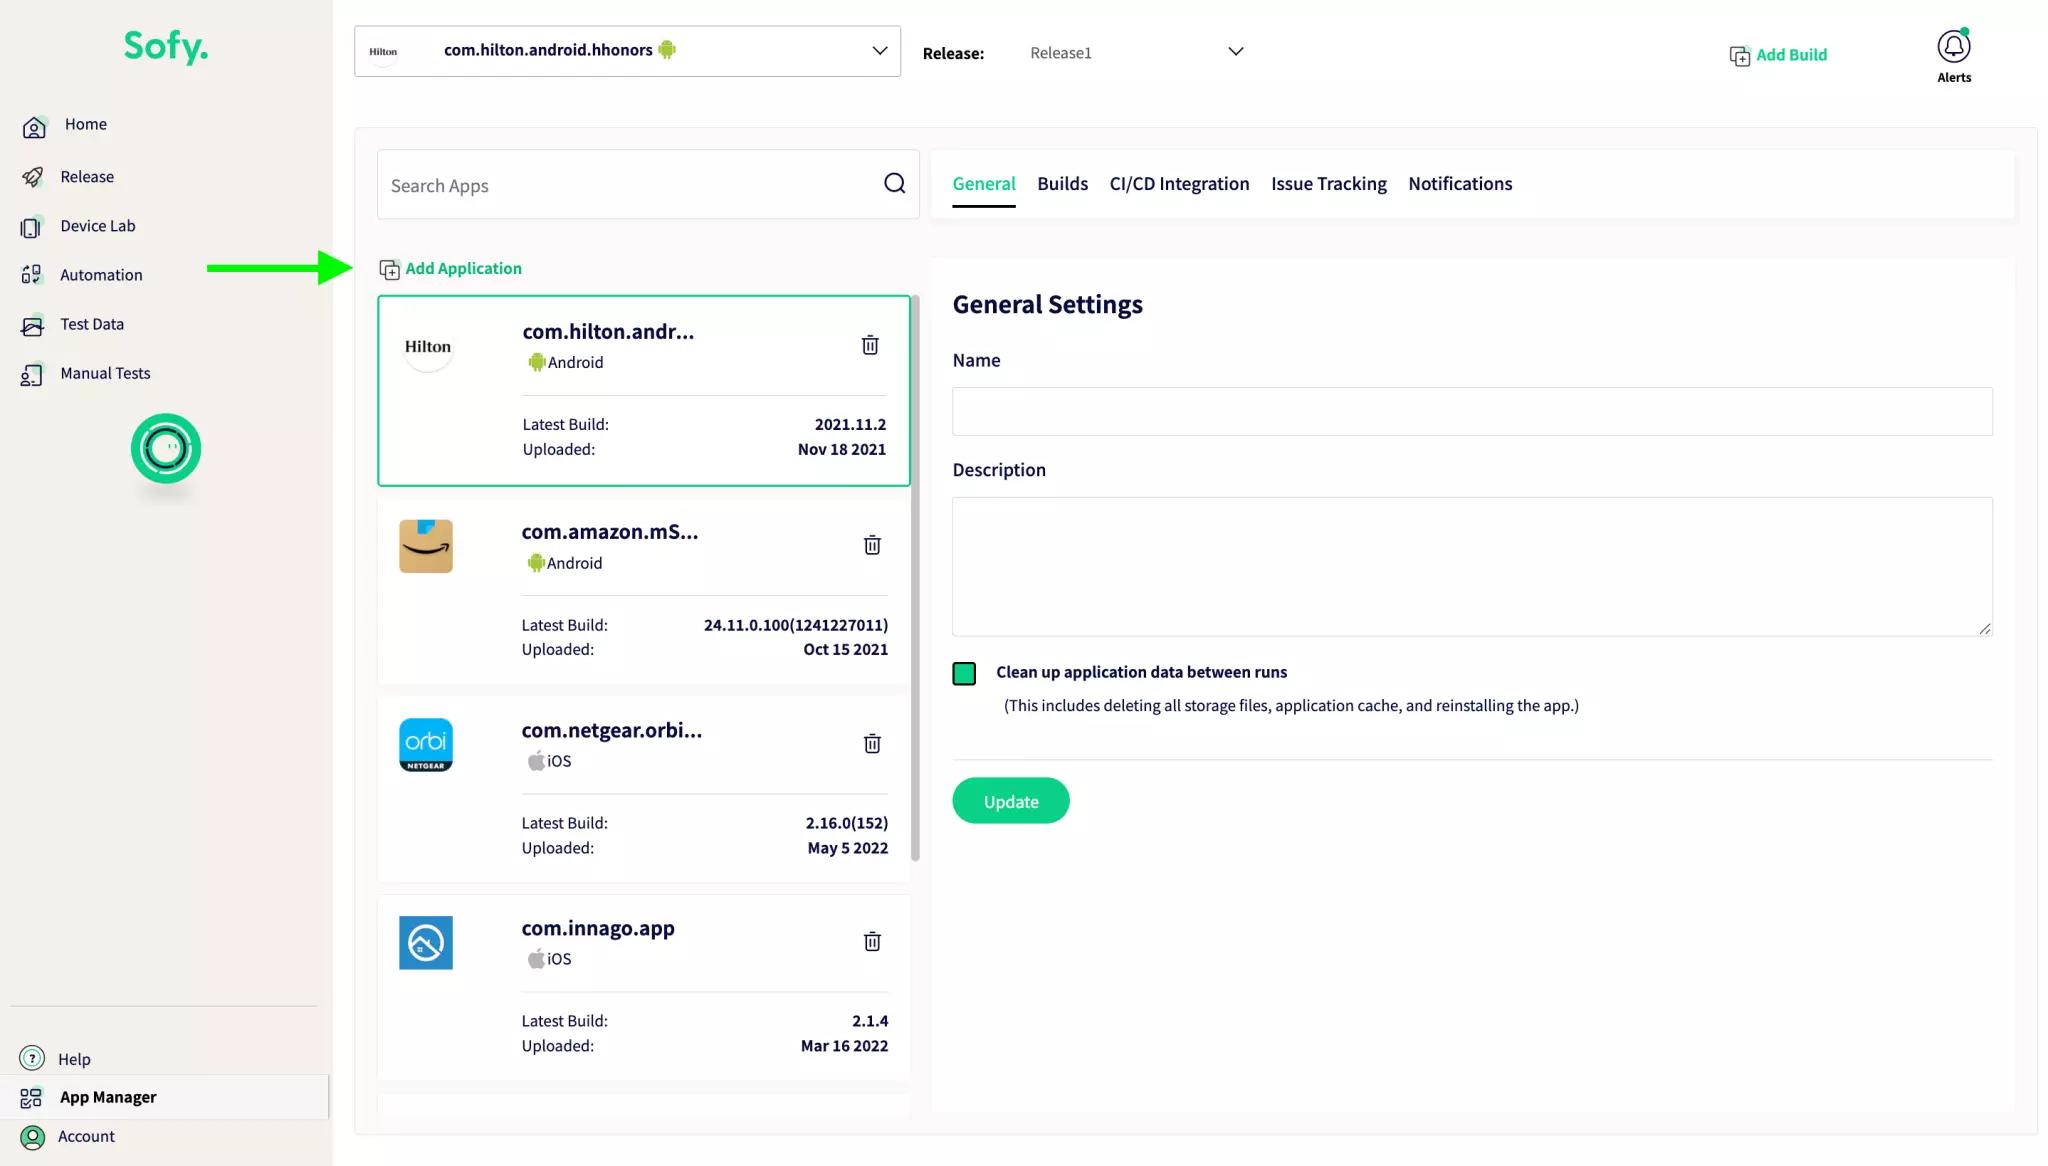Click the Sofy logo
This screenshot has width=2048, height=1166.
(166, 46)
